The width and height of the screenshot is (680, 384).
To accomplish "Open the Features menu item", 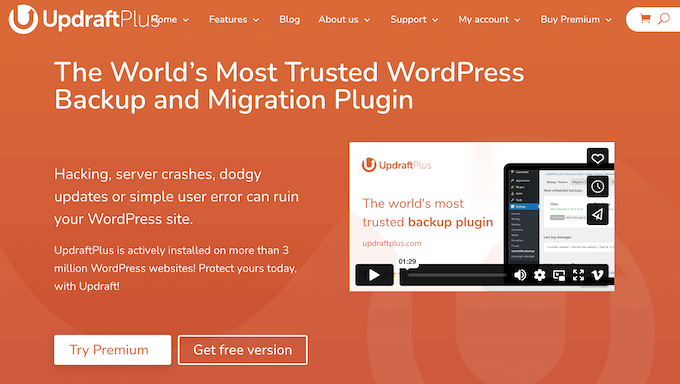I will [228, 20].
